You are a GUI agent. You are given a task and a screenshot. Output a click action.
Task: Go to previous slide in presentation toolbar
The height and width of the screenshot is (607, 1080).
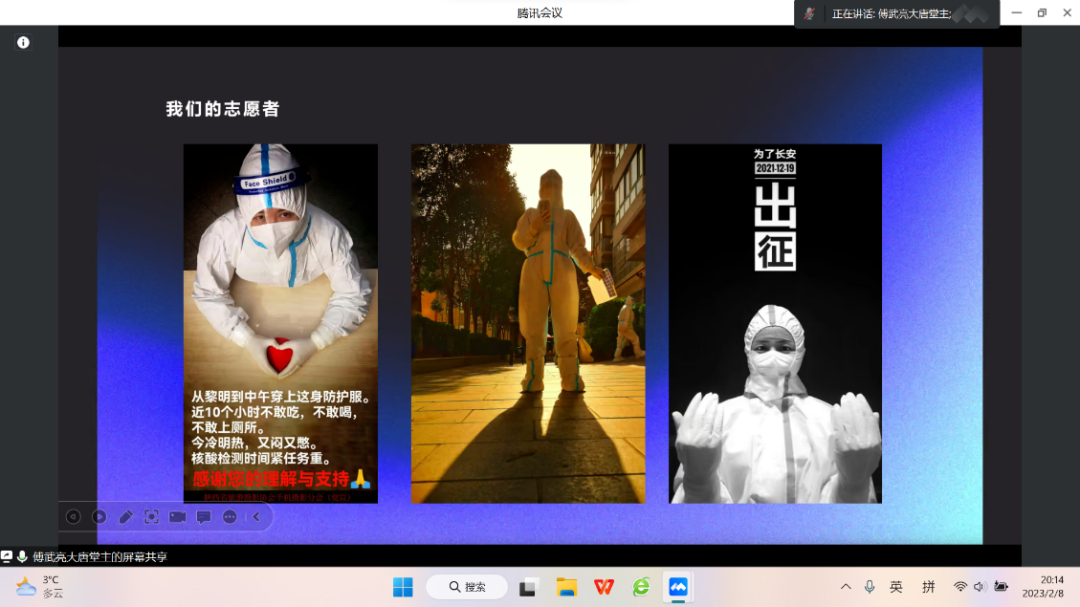tap(73, 517)
